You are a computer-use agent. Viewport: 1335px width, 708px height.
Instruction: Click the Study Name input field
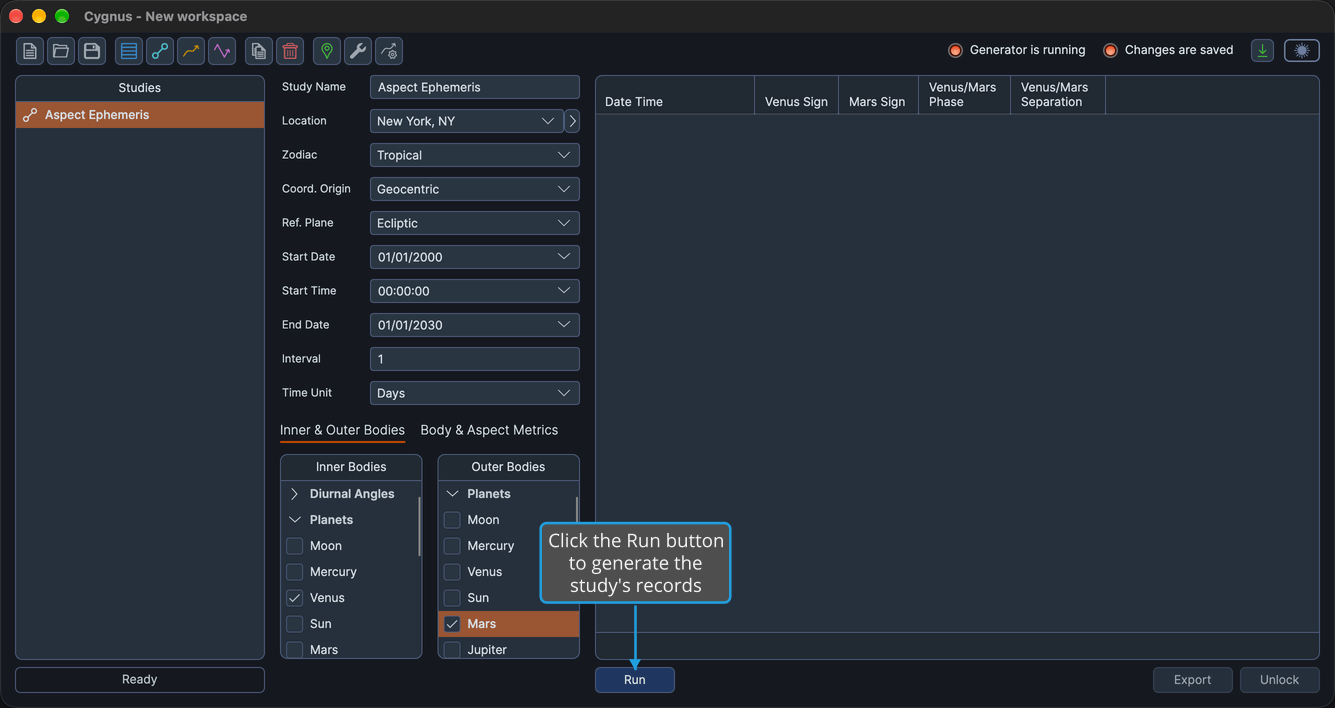tap(474, 87)
